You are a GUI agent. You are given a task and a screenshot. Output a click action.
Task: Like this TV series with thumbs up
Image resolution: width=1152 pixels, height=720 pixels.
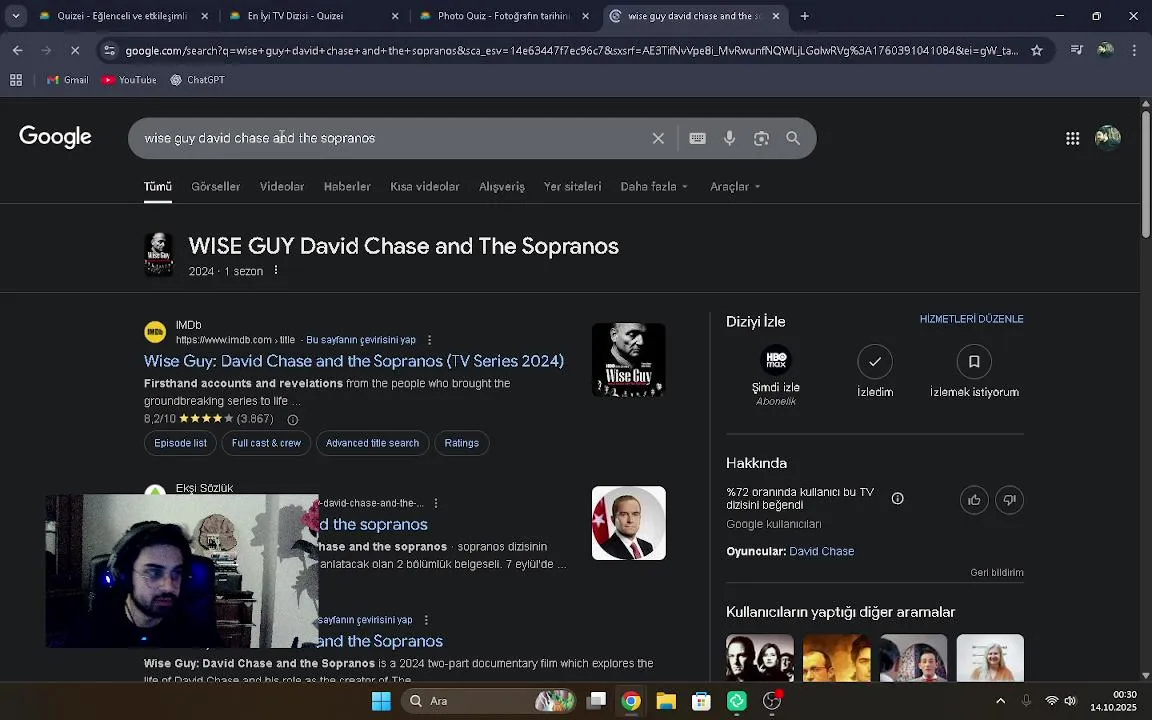click(x=974, y=500)
